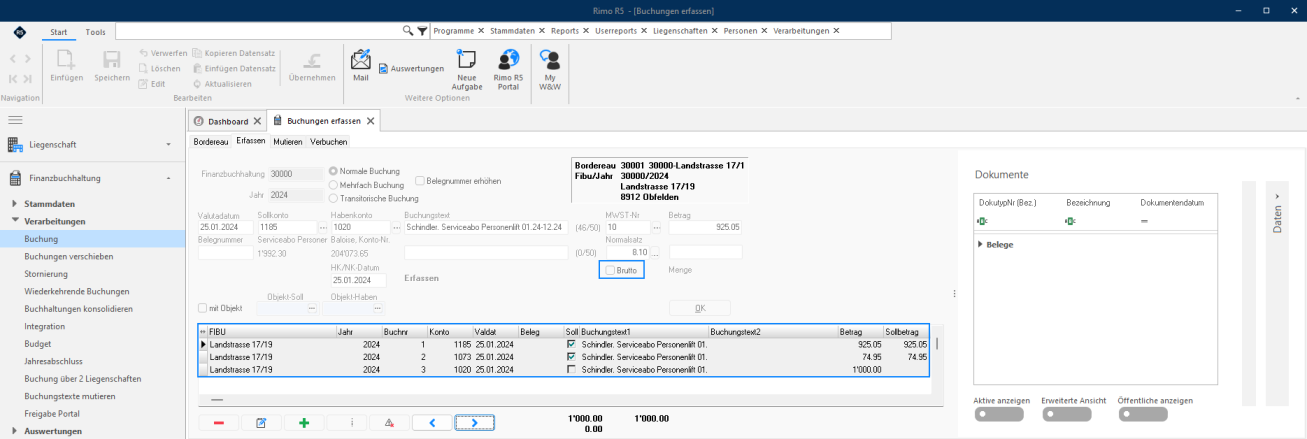1307x439 pixels.
Task: Click Verwerfen in the Bearbeiten group
Action: point(162,53)
